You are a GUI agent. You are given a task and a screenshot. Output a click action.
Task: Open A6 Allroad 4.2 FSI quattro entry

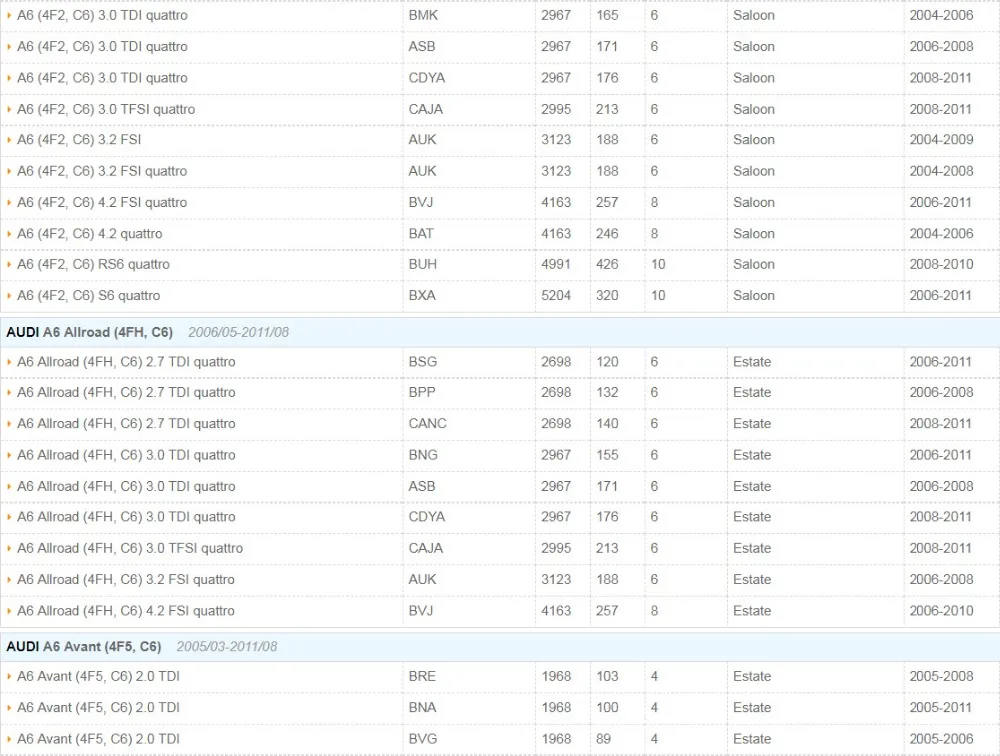[126, 611]
